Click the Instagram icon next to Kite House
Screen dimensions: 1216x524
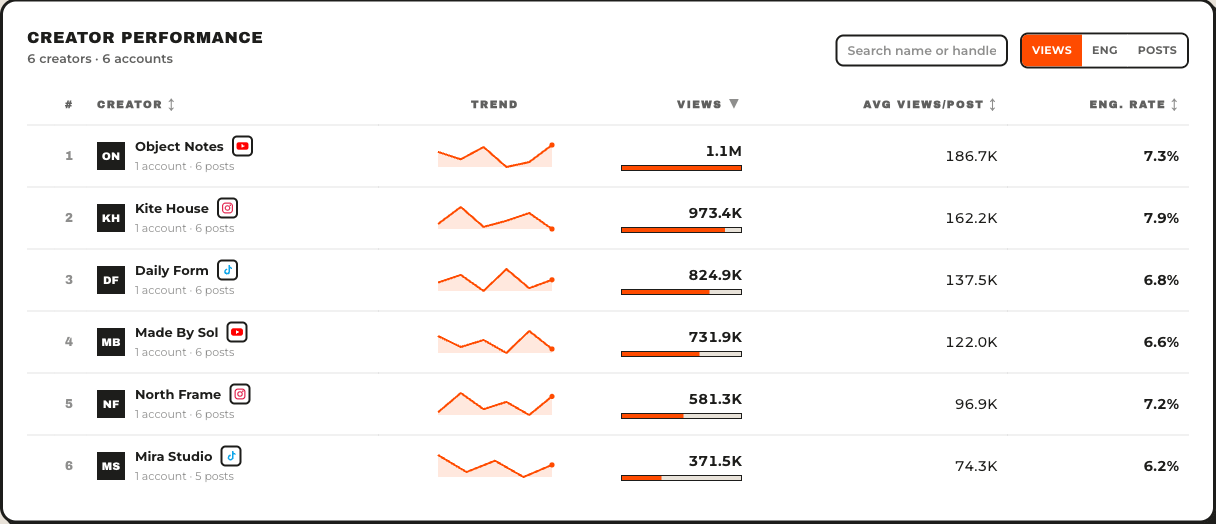(x=228, y=208)
